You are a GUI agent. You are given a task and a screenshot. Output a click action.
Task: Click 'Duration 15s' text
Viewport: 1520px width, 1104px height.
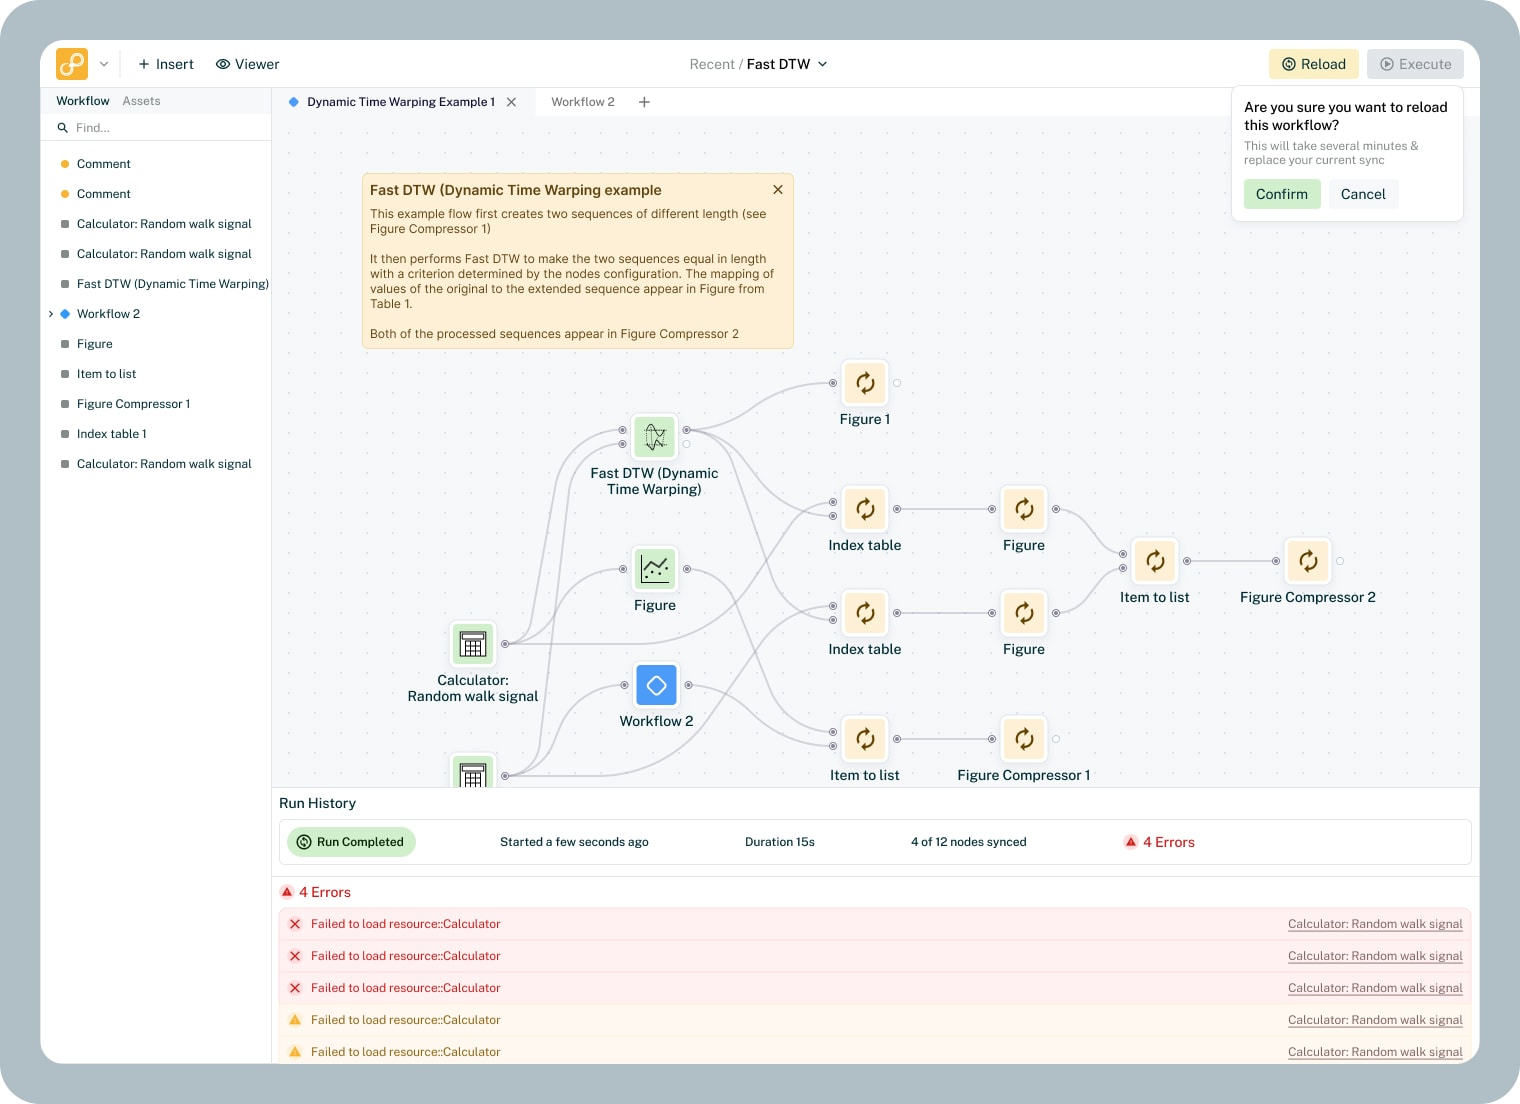[780, 842]
